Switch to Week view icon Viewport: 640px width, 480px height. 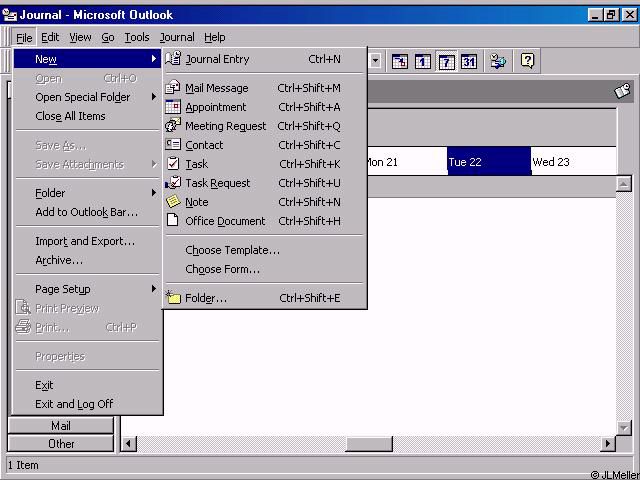tap(446, 62)
